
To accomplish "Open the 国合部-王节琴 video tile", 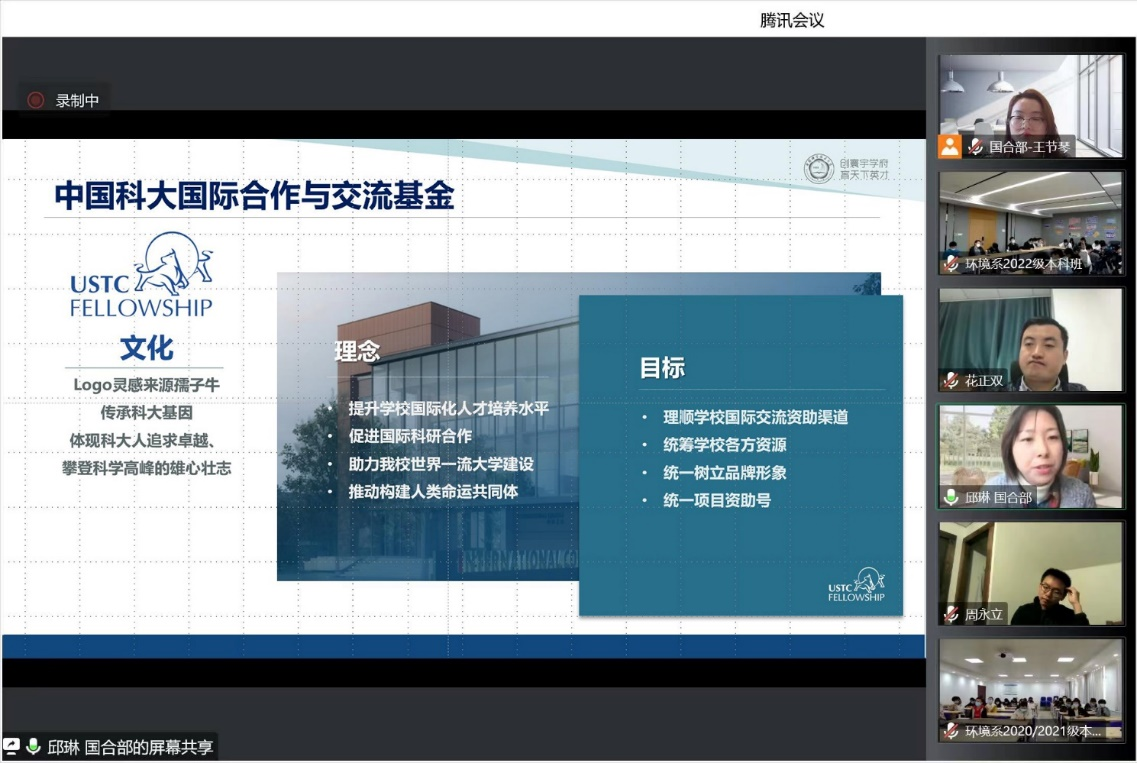I will tap(1030, 106).
